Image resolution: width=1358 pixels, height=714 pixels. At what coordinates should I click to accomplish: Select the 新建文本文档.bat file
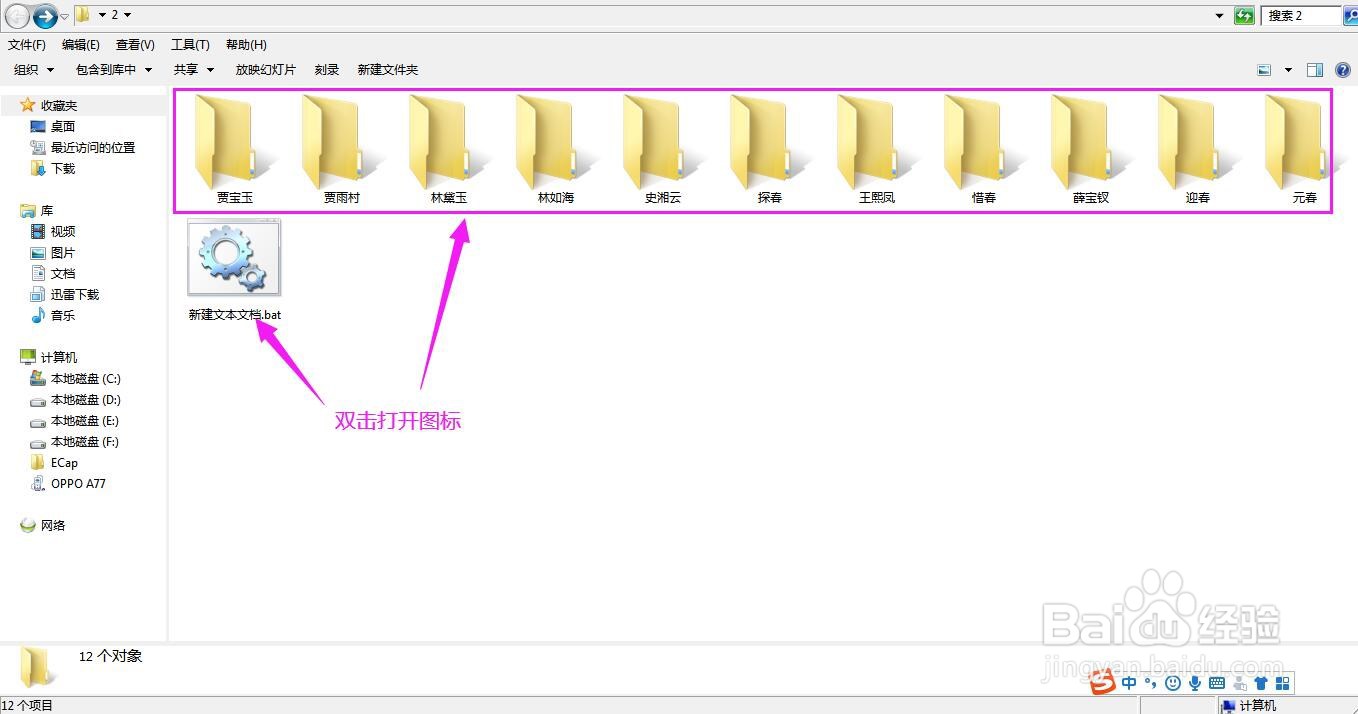pos(235,271)
